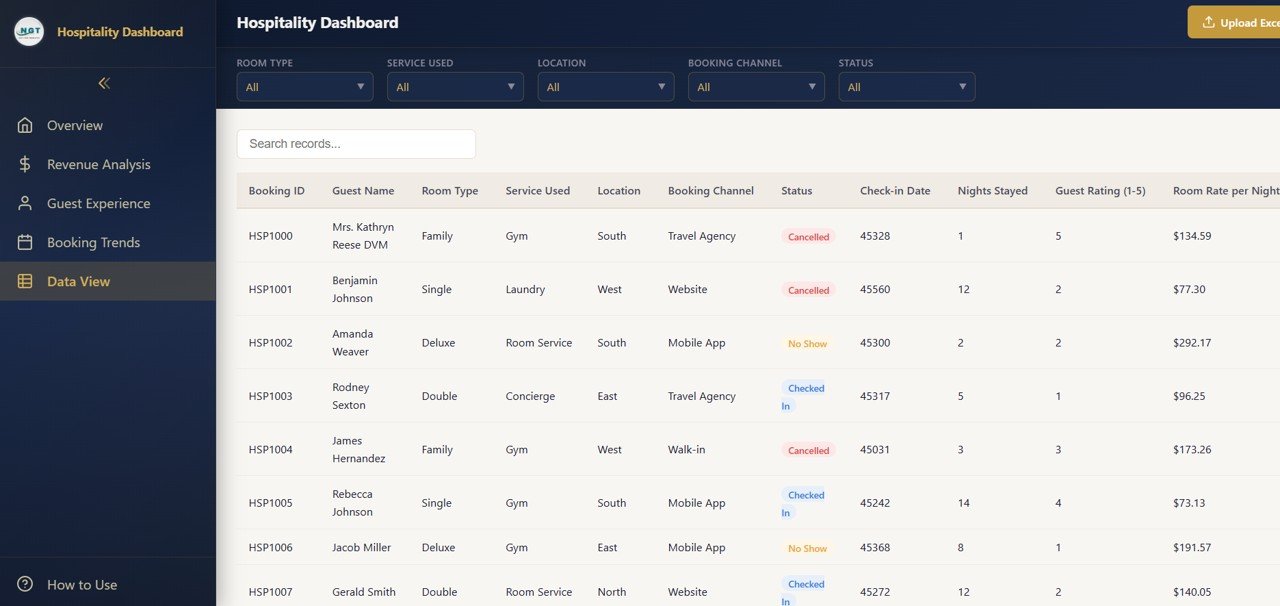Expand the Location filter dropdown
This screenshot has width=1280, height=606.
pyautogui.click(x=606, y=87)
